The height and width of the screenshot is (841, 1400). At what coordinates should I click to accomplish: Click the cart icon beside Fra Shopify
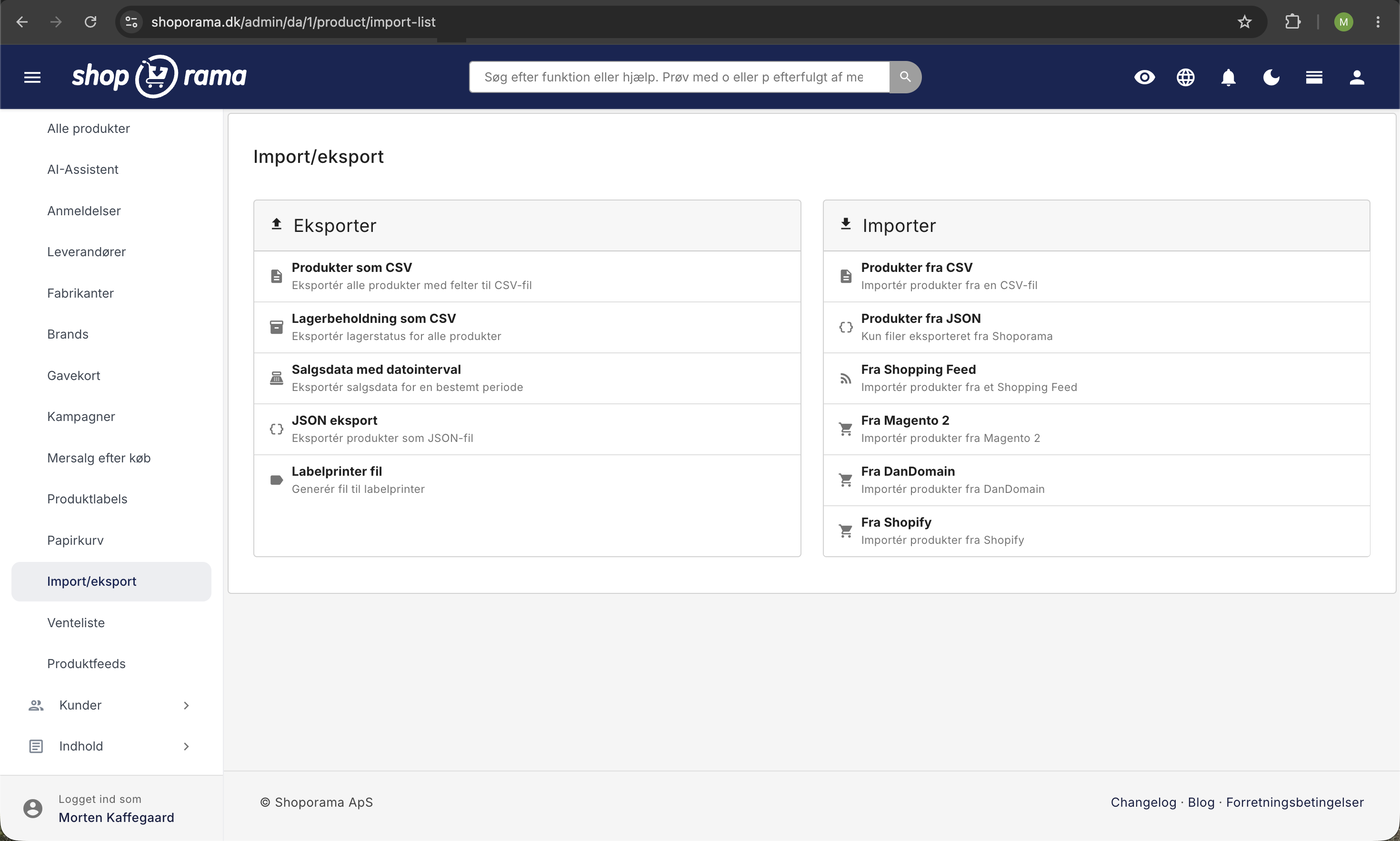pyautogui.click(x=846, y=531)
